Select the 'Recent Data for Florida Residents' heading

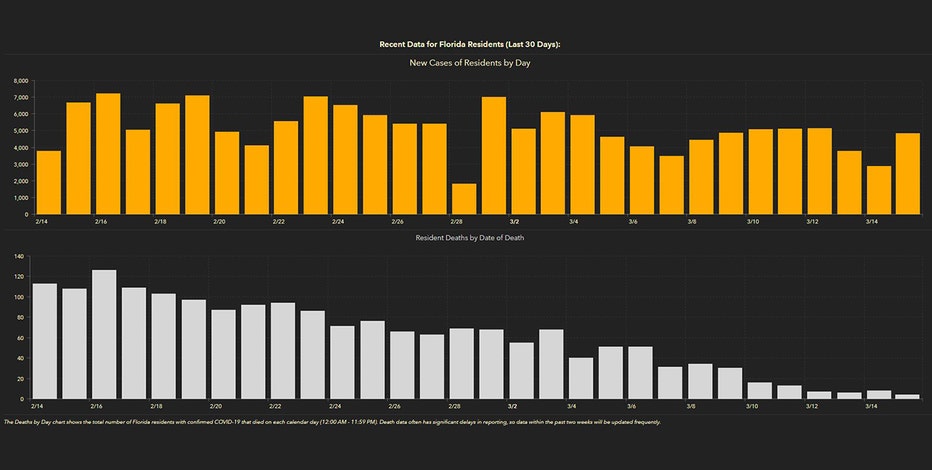(476, 45)
